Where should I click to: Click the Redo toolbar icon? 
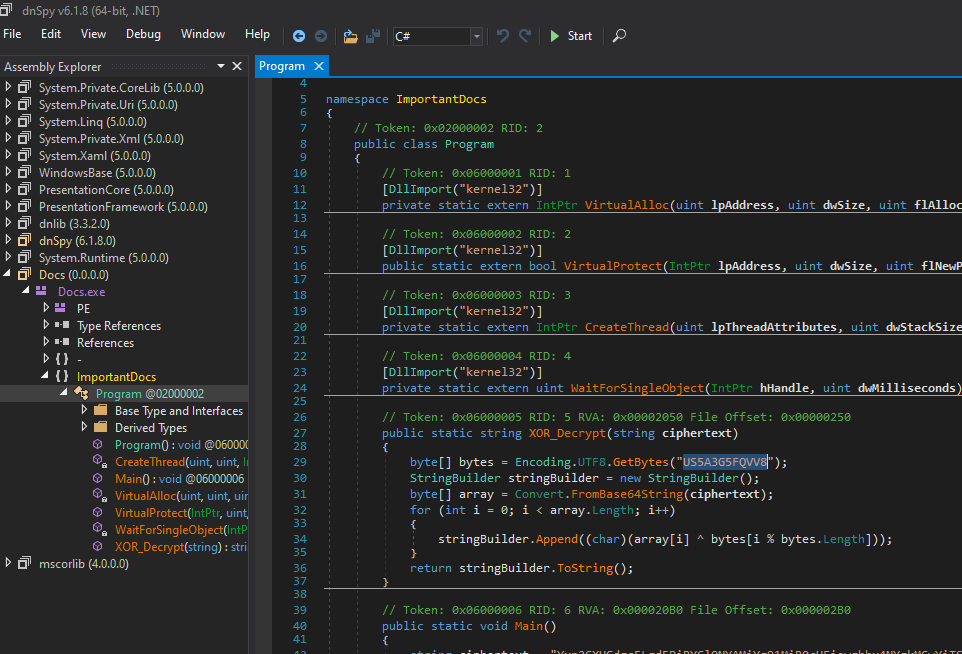(525, 36)
